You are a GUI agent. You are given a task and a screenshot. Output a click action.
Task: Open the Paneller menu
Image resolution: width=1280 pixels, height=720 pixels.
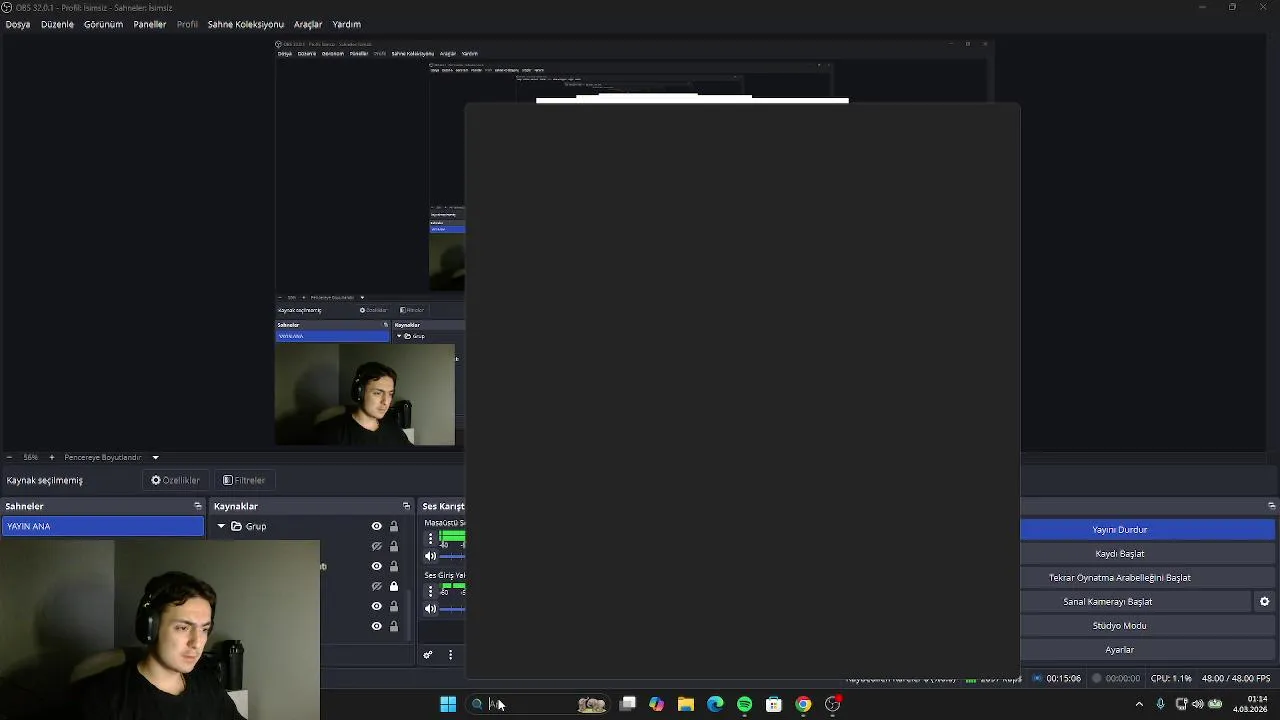(x=150, y=24)
